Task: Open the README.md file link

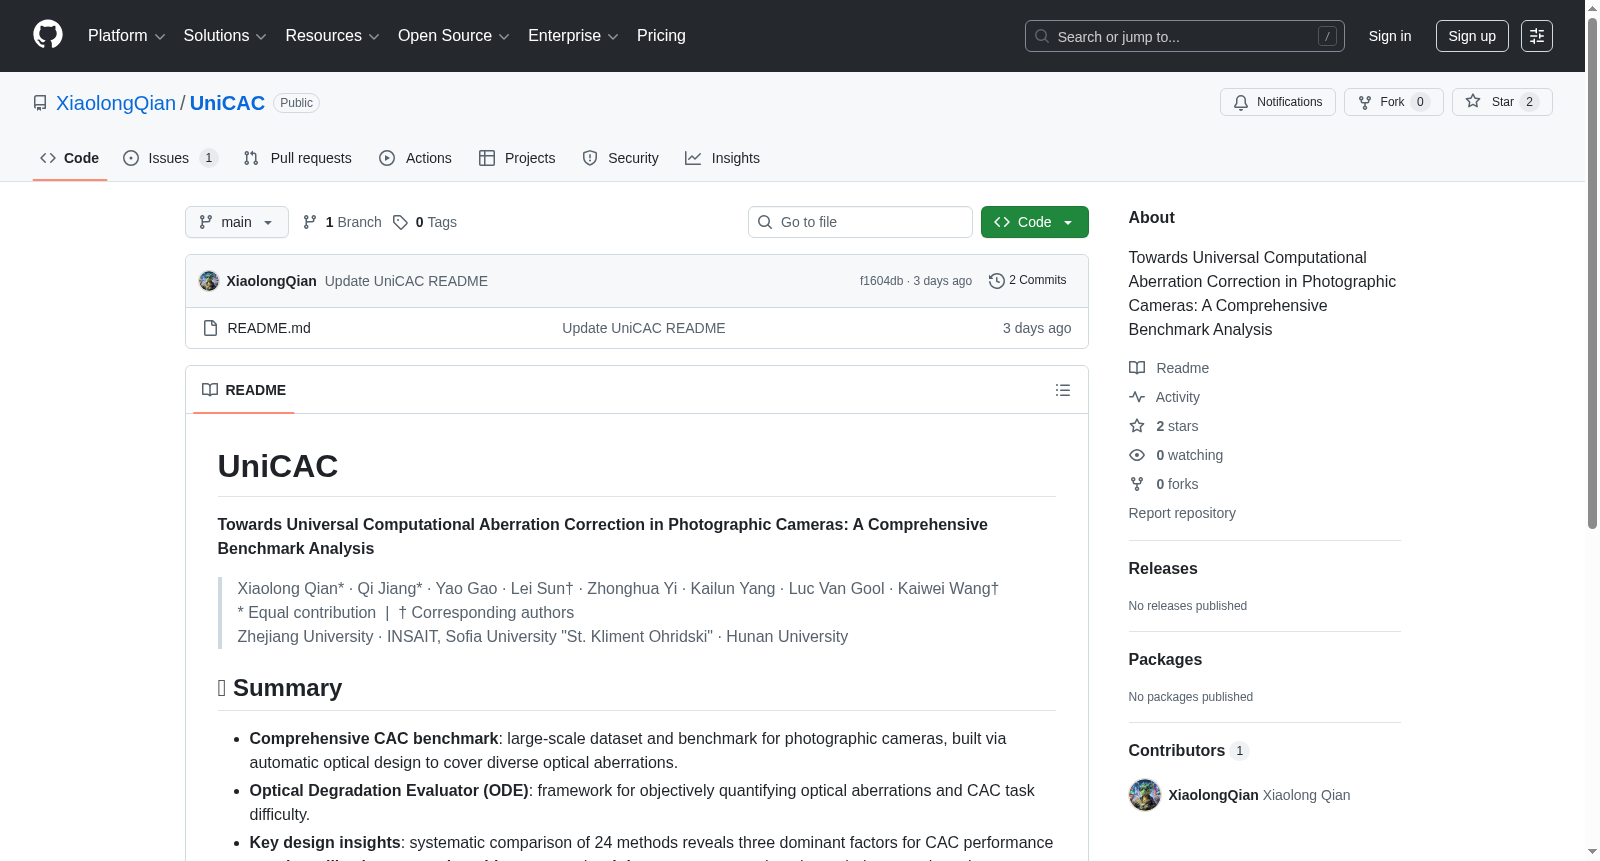Action: (x=269, y=328)
